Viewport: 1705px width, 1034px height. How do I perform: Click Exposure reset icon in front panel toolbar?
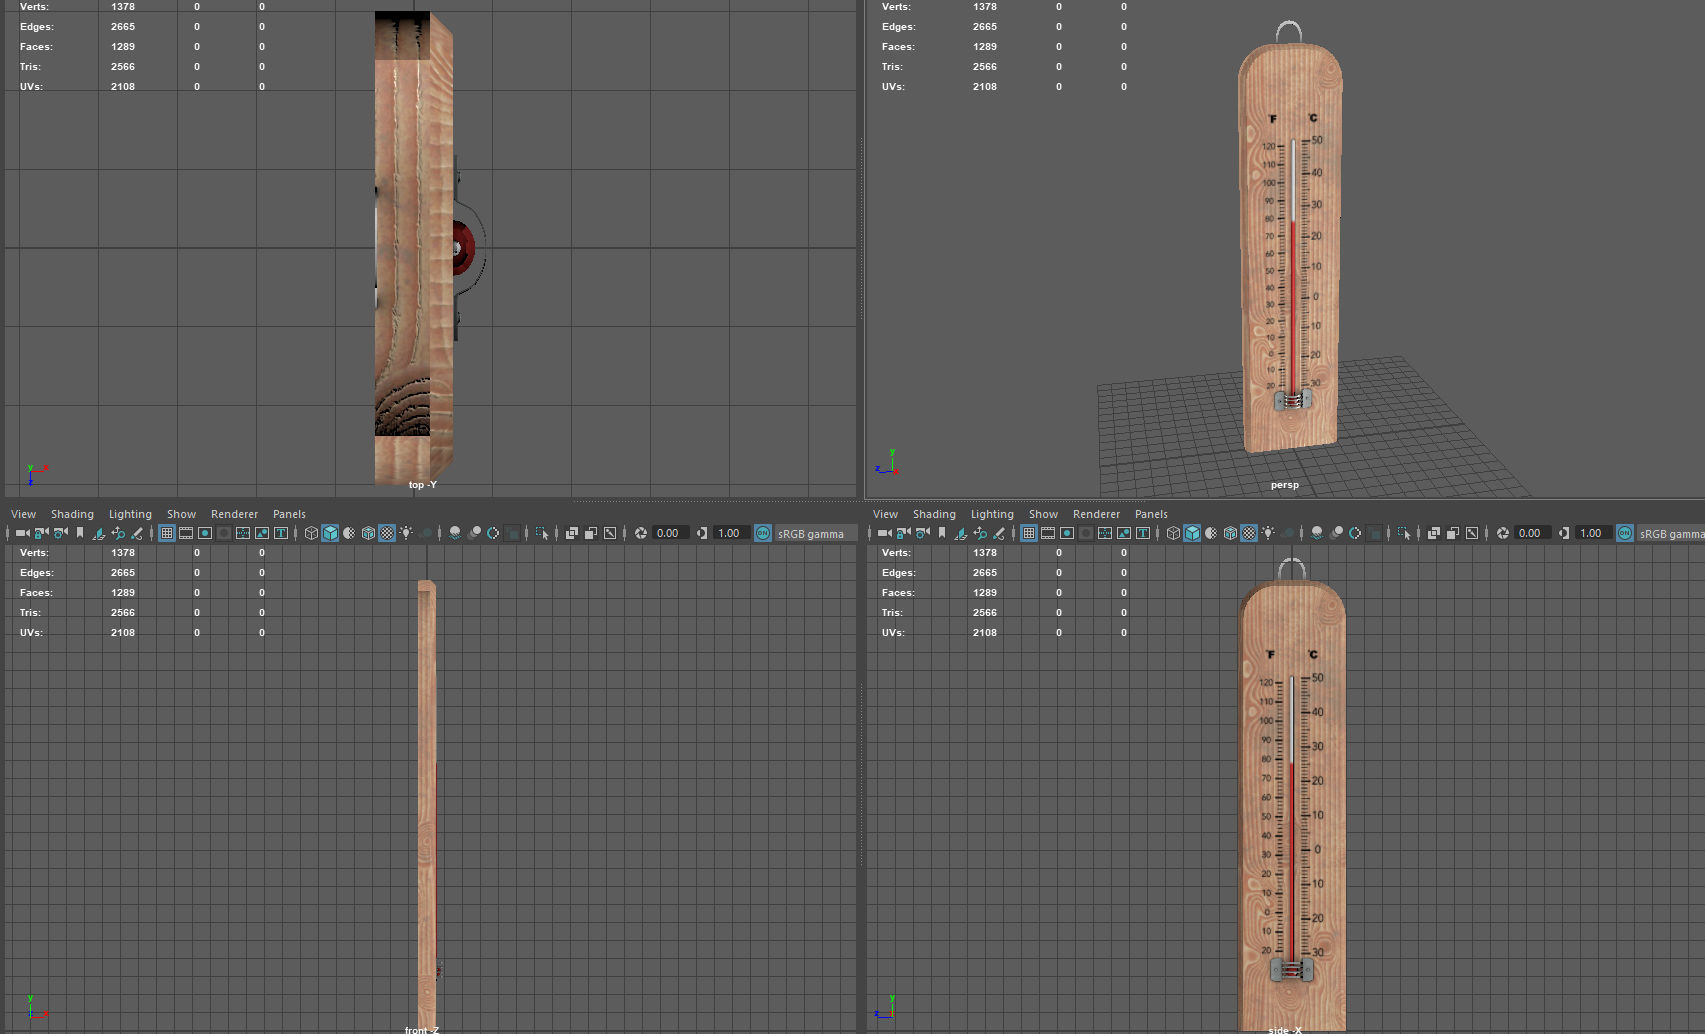[641, 533]
